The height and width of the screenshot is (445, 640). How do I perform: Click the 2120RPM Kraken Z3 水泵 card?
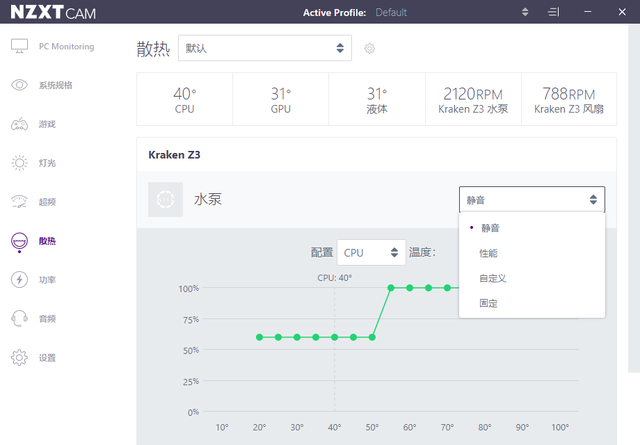click(x=473, y=99)
